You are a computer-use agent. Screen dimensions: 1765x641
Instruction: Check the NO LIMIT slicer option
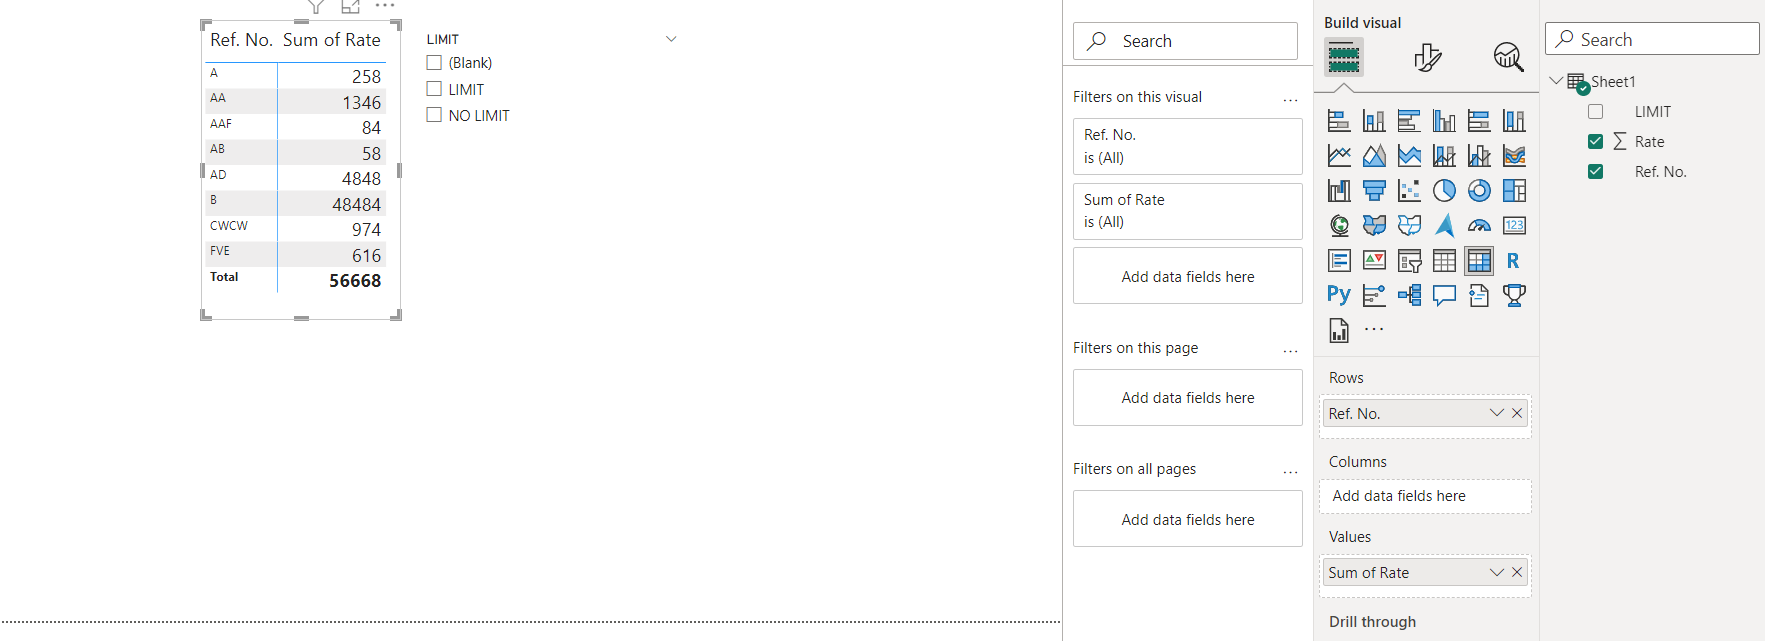(434, 115)
